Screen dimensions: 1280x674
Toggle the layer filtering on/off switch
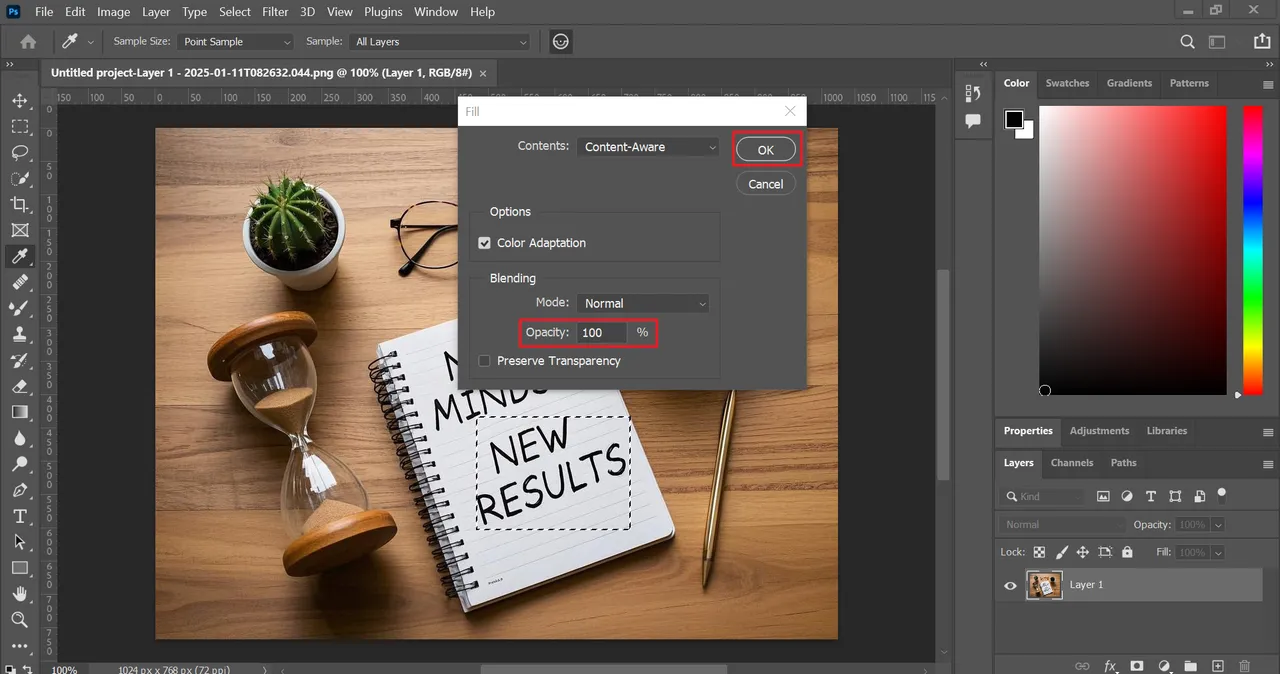click(x=1221, y=494)
